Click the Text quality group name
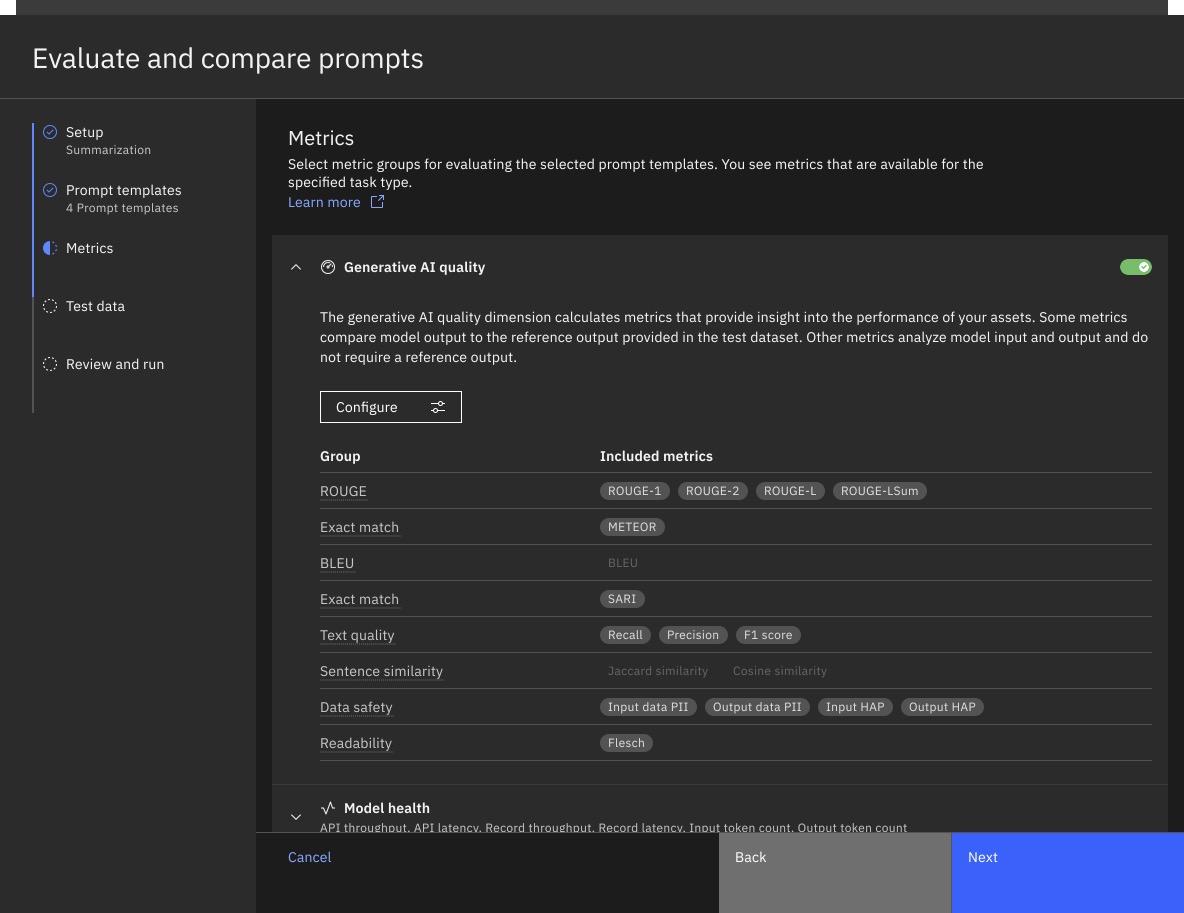Viewport: 1184px width, 913px height. (x=357, y=635)
